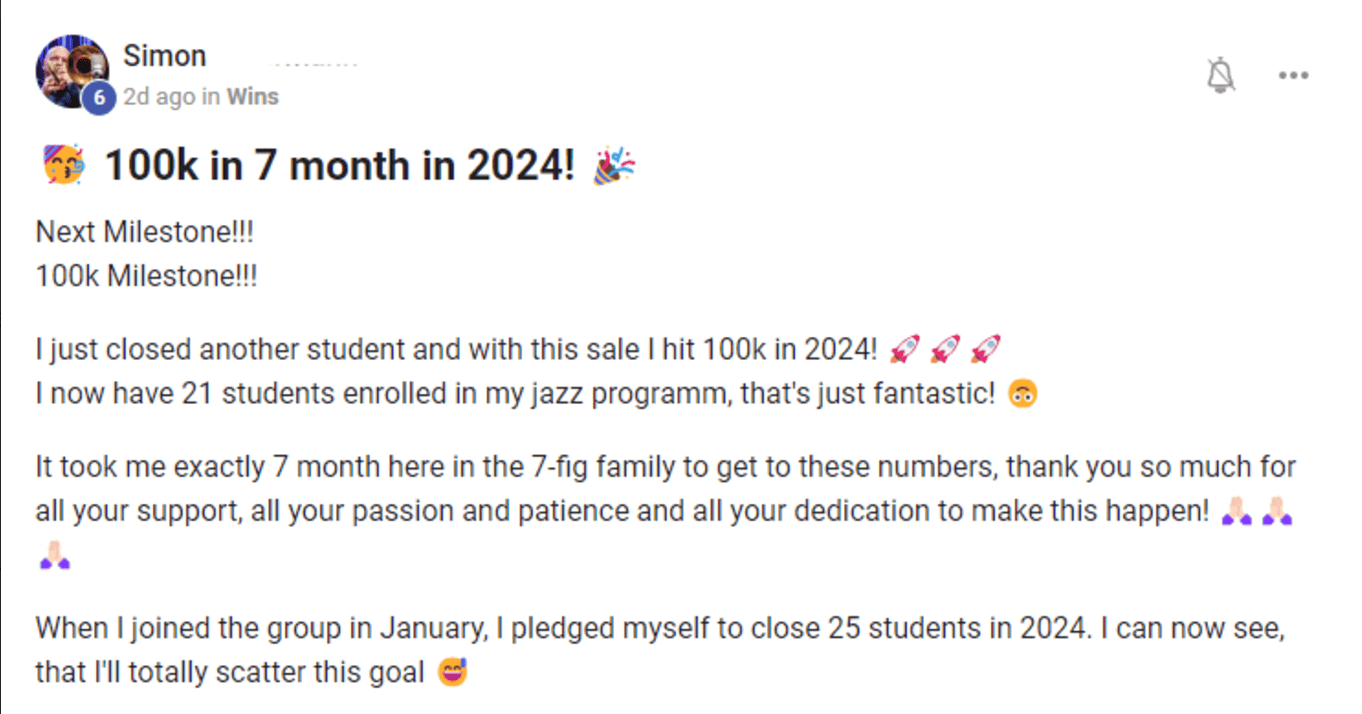Click the praying hands emoji on its own line
This screenshot has width=1362, height=714.
coord(54,555)
